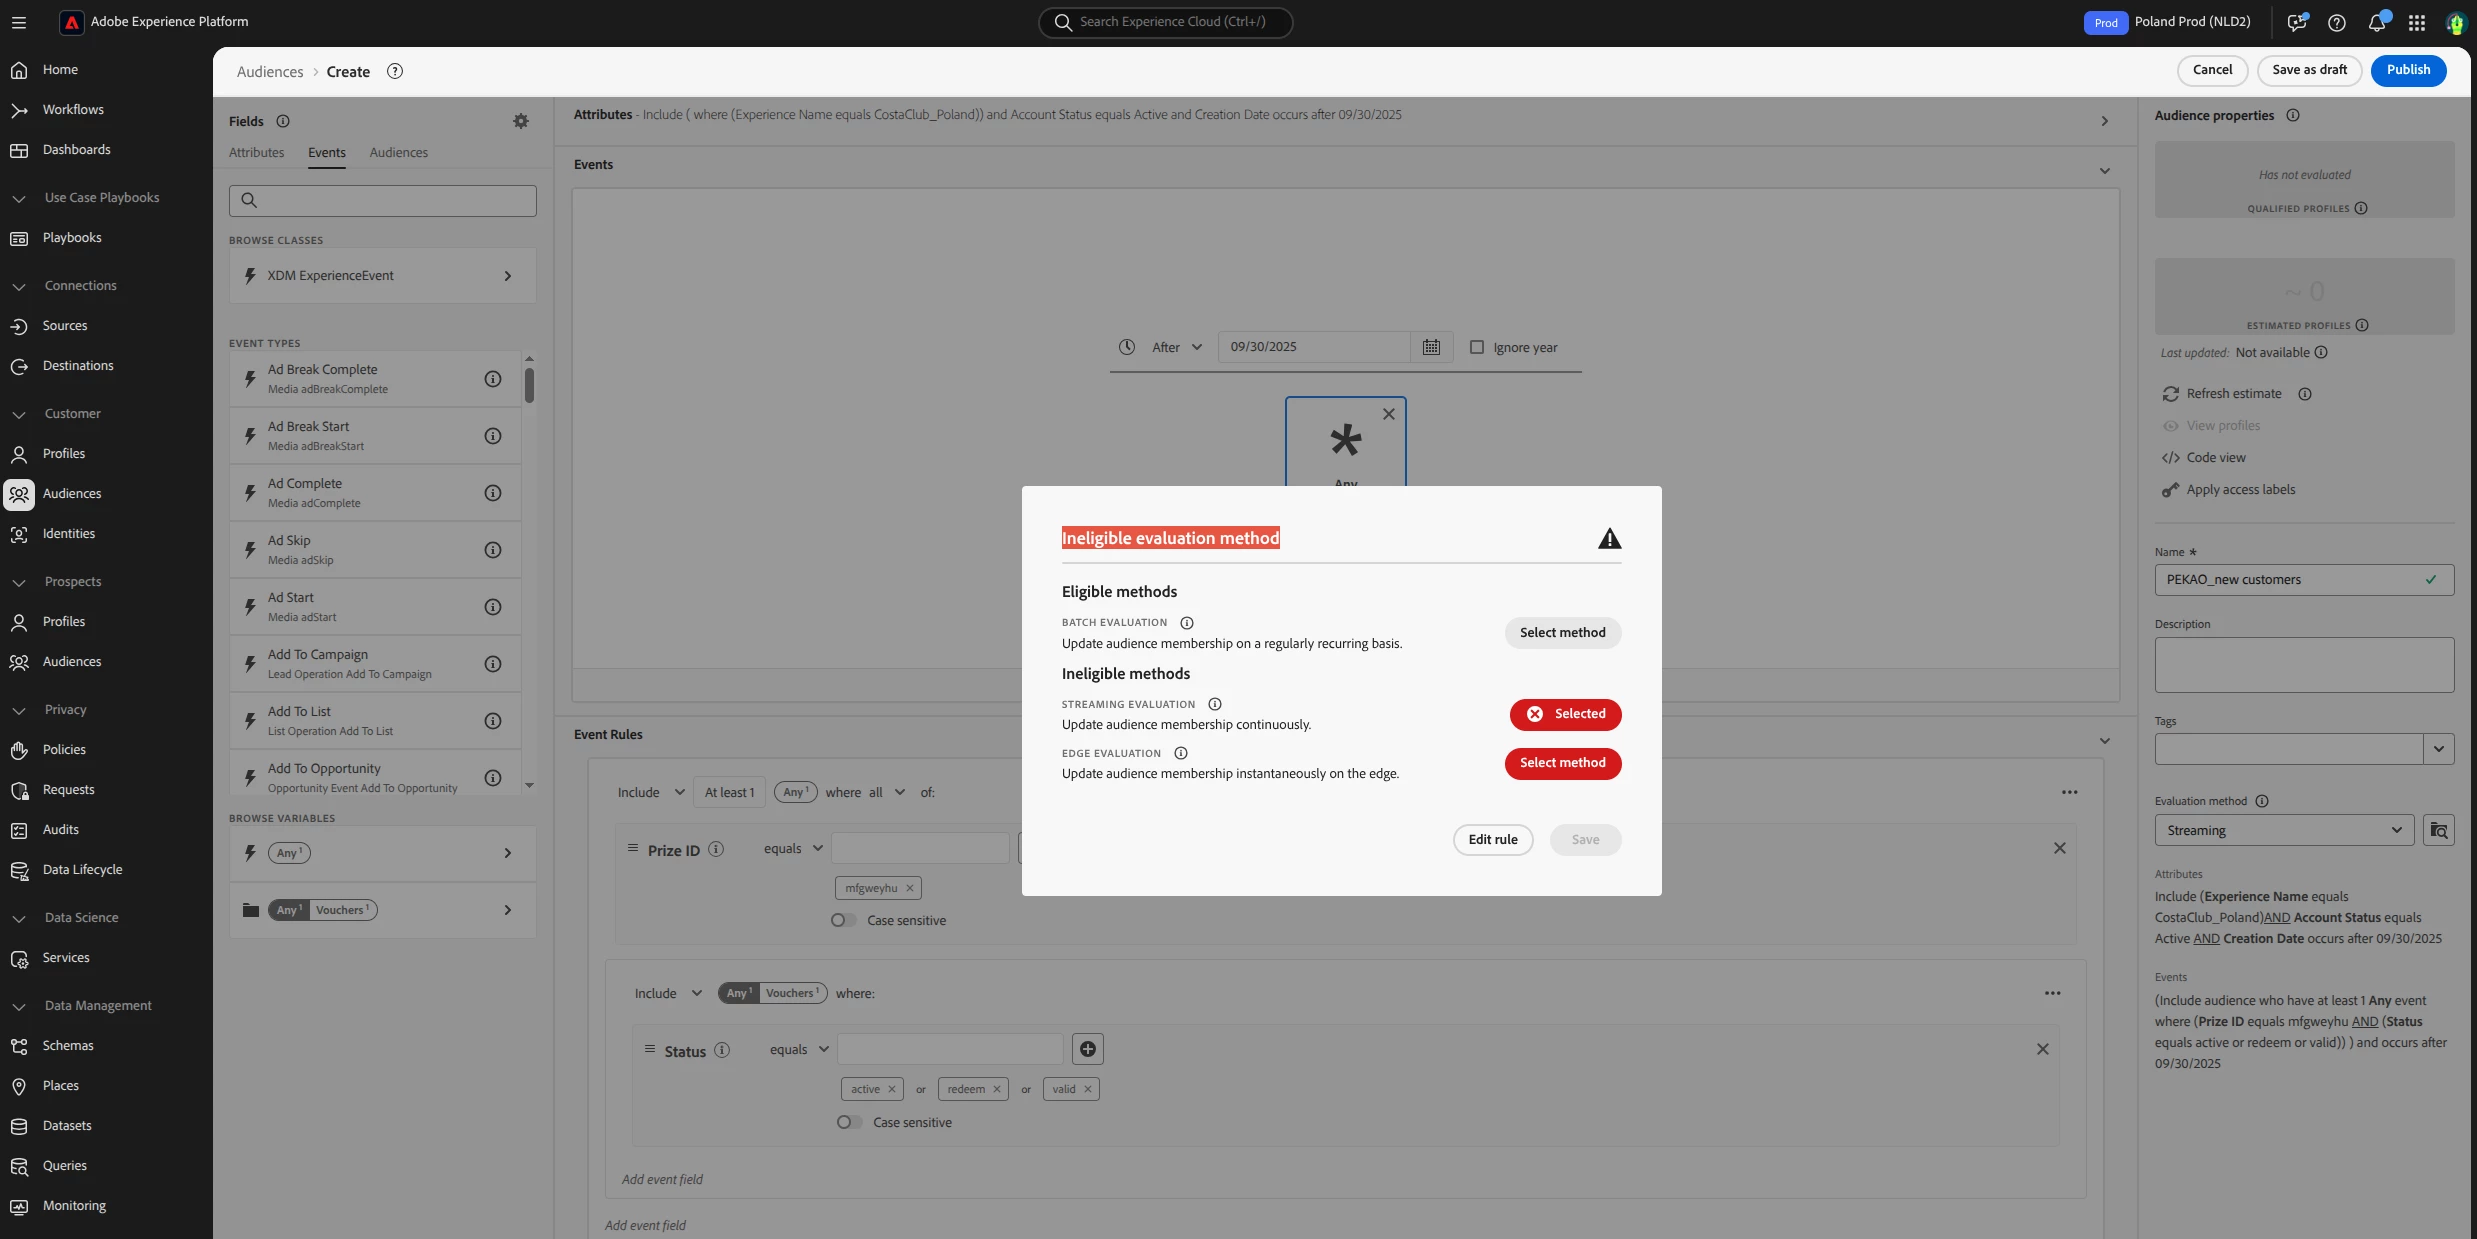Viewport: 2477px width, 1239px height.
Task: Open the Fields settings gear icon
Action: (x=520, y=121)
